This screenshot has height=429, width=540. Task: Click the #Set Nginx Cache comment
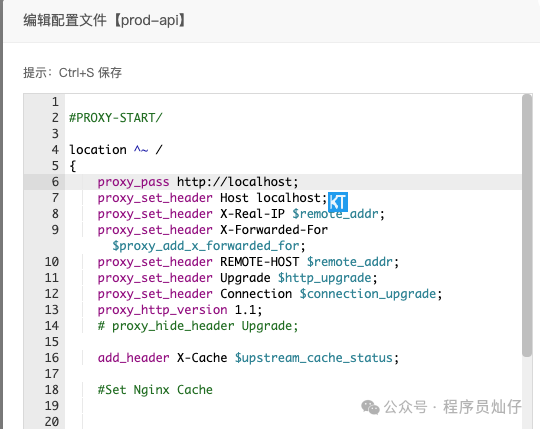coord(155,390)
